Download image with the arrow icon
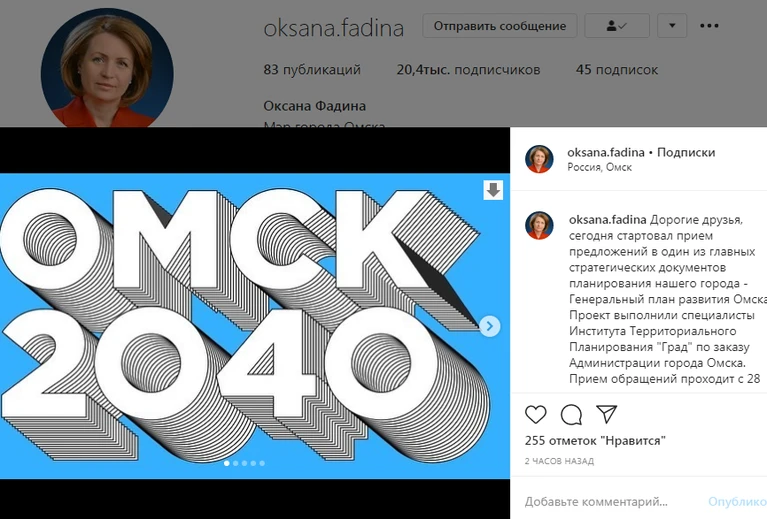This screenshot has height=519, width=767. pos(493,190)
